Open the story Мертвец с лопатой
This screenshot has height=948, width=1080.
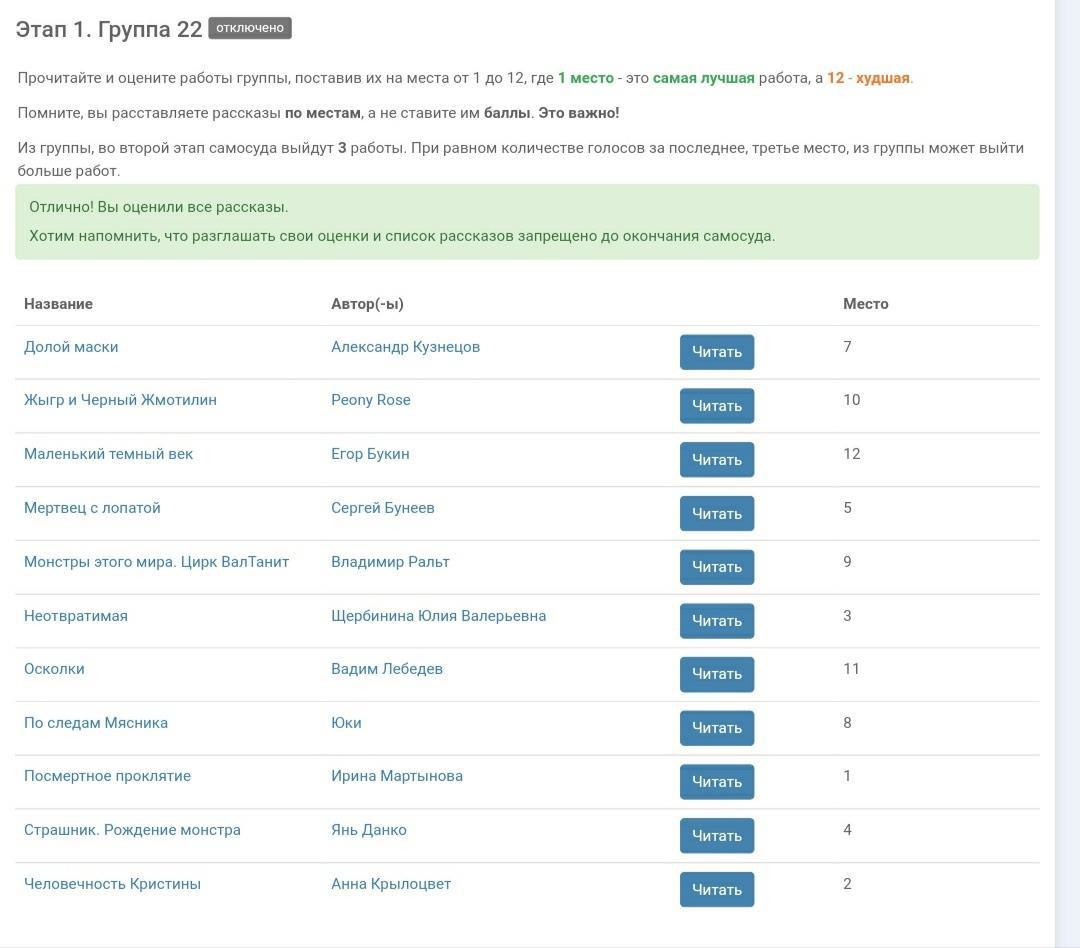point(92,508)
